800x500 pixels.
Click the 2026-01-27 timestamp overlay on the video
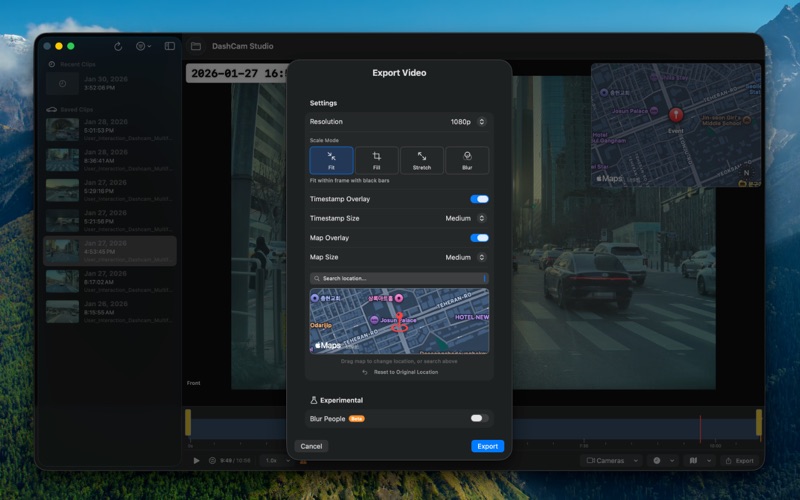pos(237,73)
